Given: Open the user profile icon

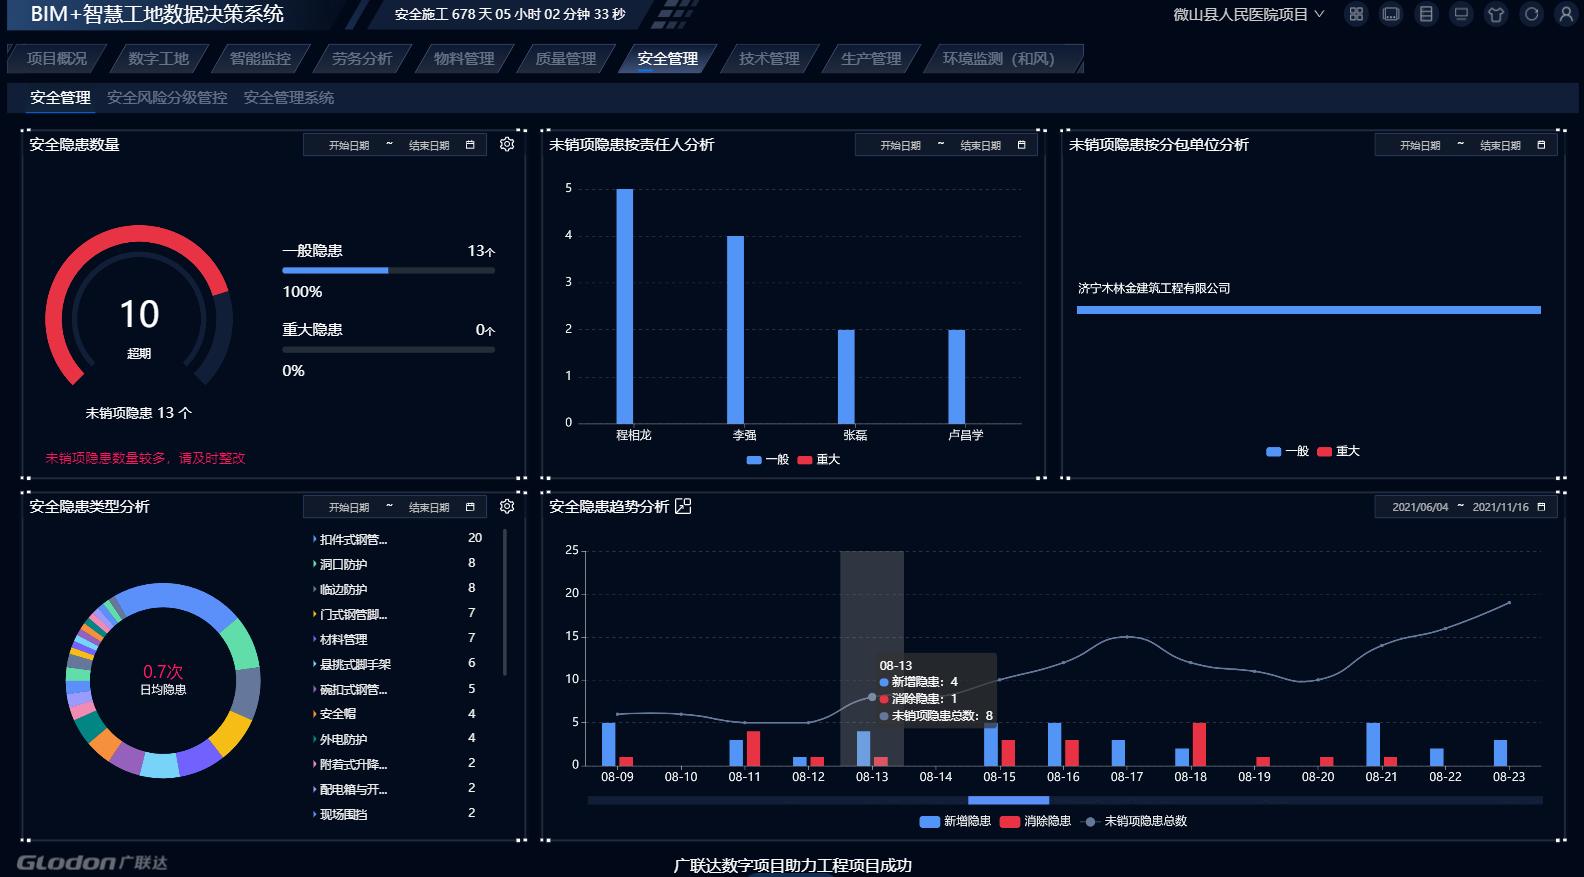Looking at the screenshot, I should click(1566, 14).
